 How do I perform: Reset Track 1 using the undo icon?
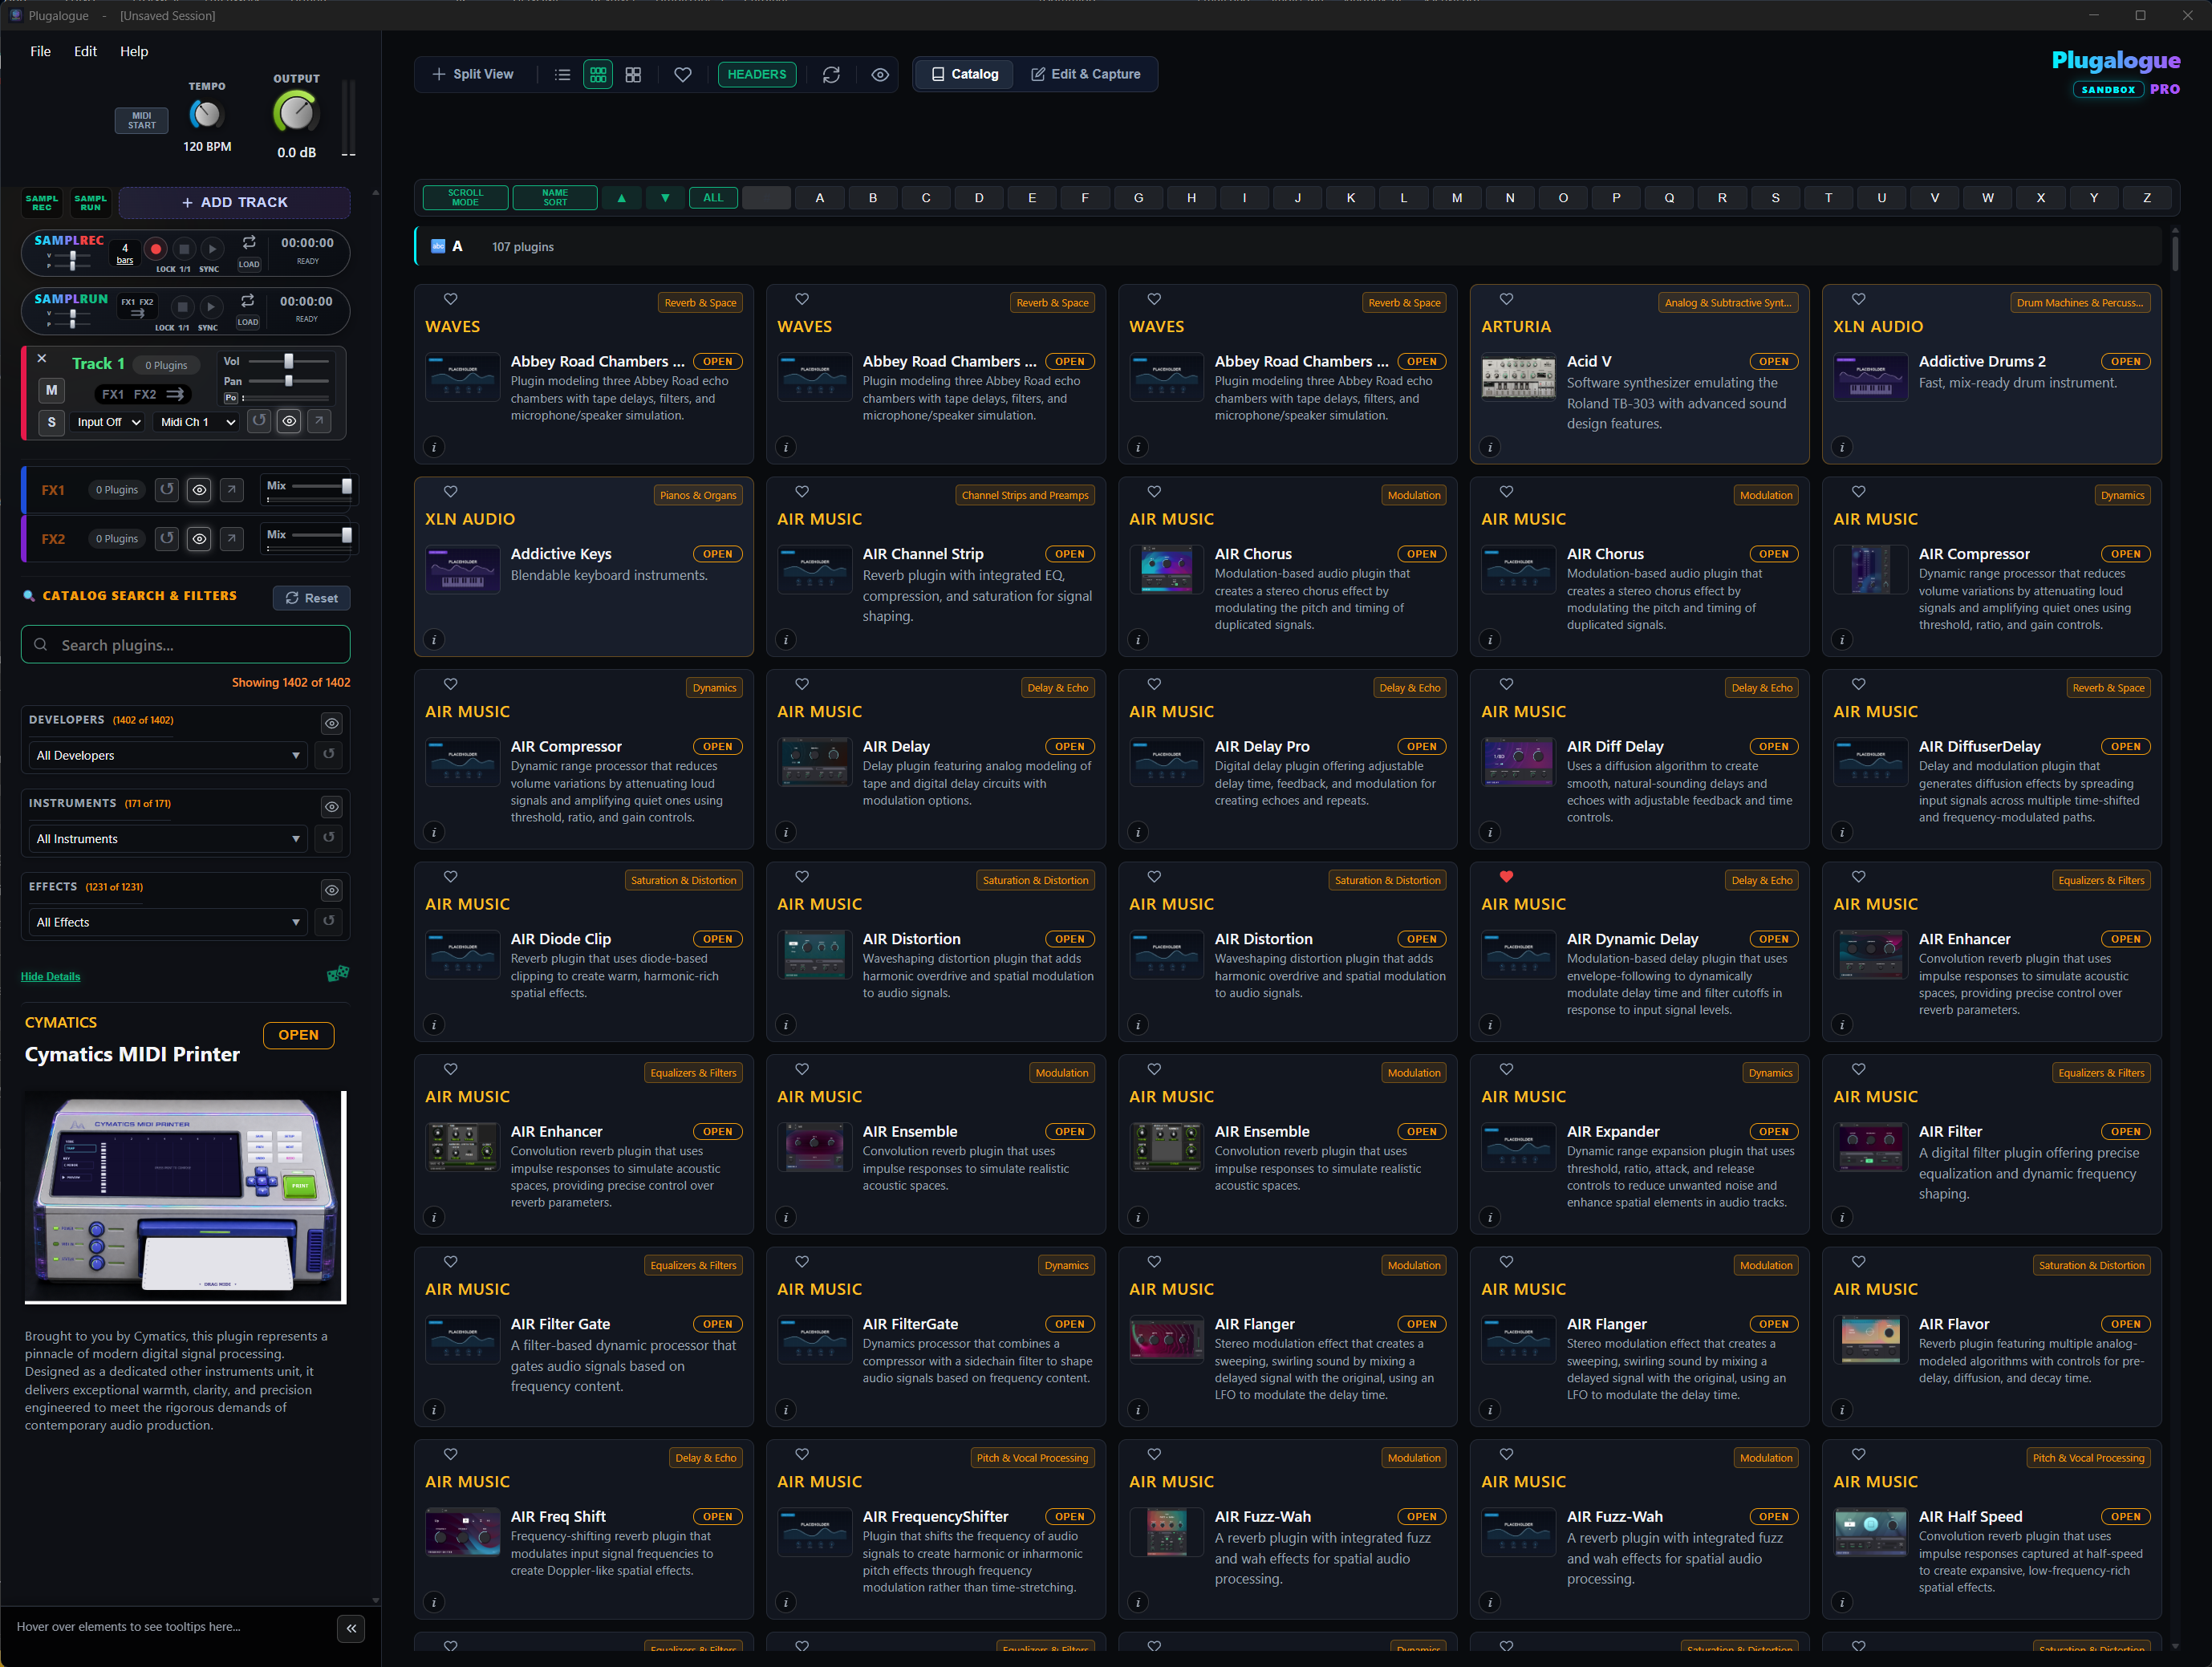[259, 421]
